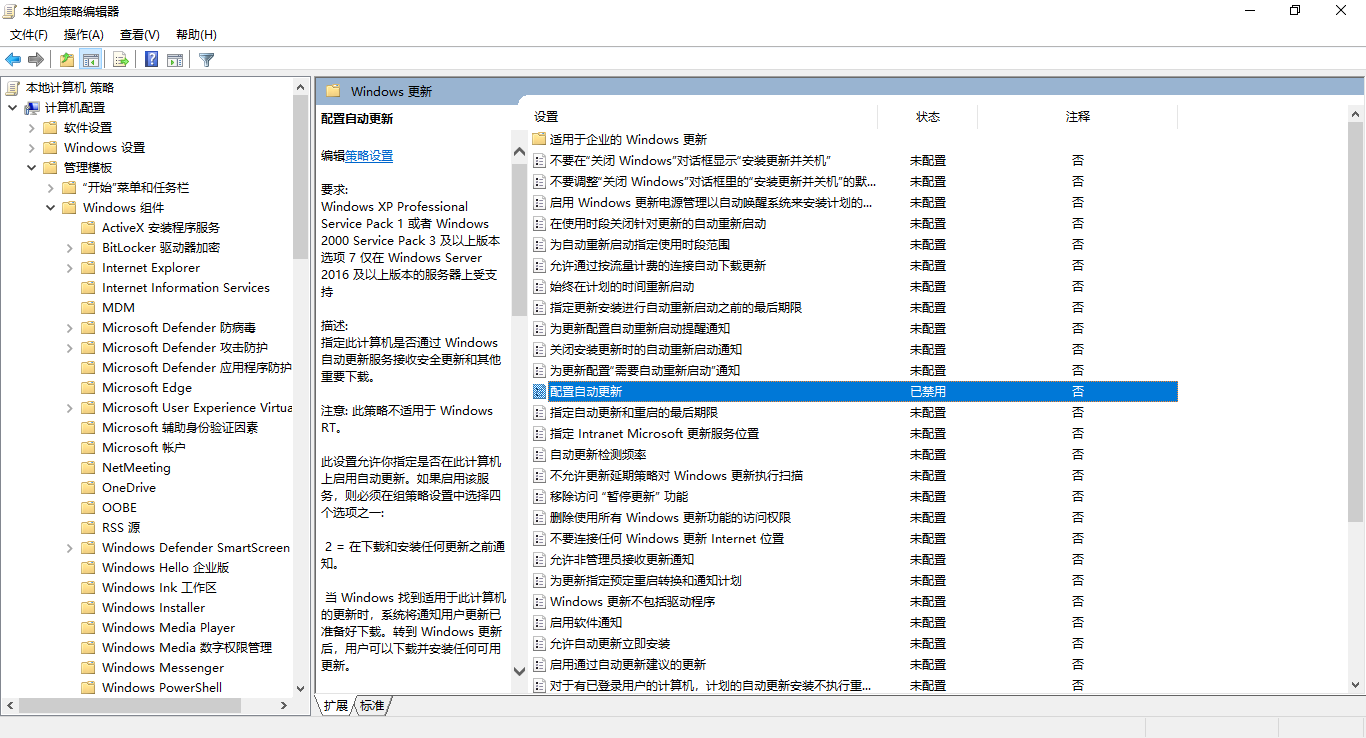Viewport: 1366px width, 738px height.
Task: Expand the Microsoft Defender 防病毒 node
Action: [x=69, y=328]
